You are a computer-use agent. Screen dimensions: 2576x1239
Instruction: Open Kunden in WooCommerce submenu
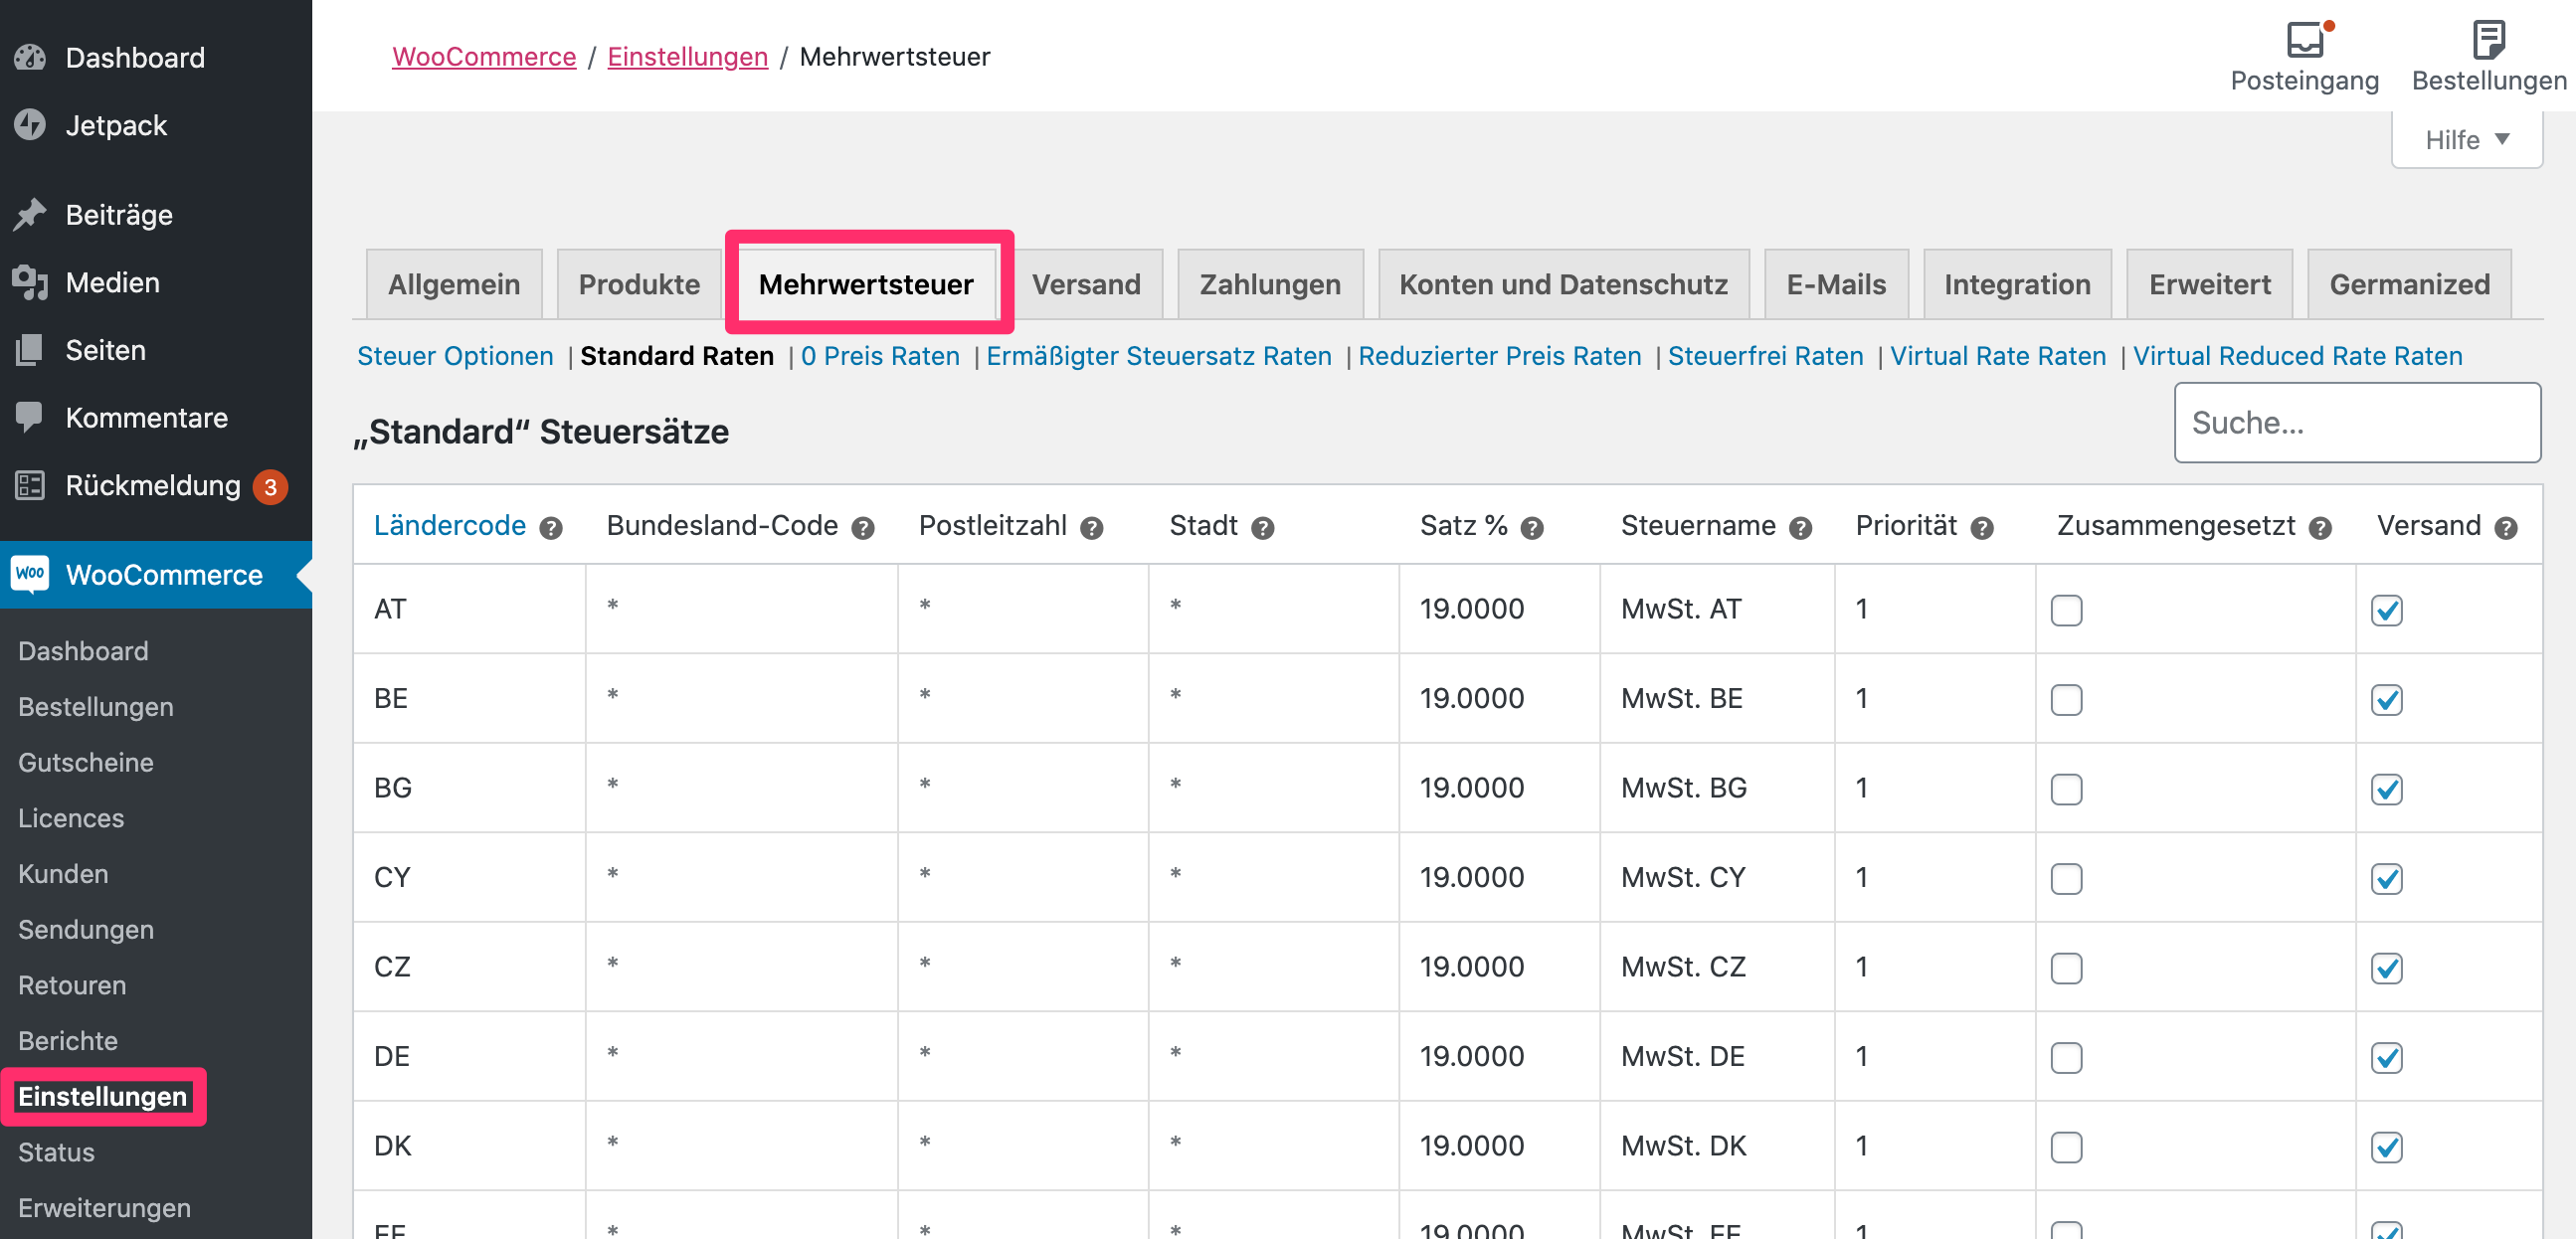click(x=63, y=873)
